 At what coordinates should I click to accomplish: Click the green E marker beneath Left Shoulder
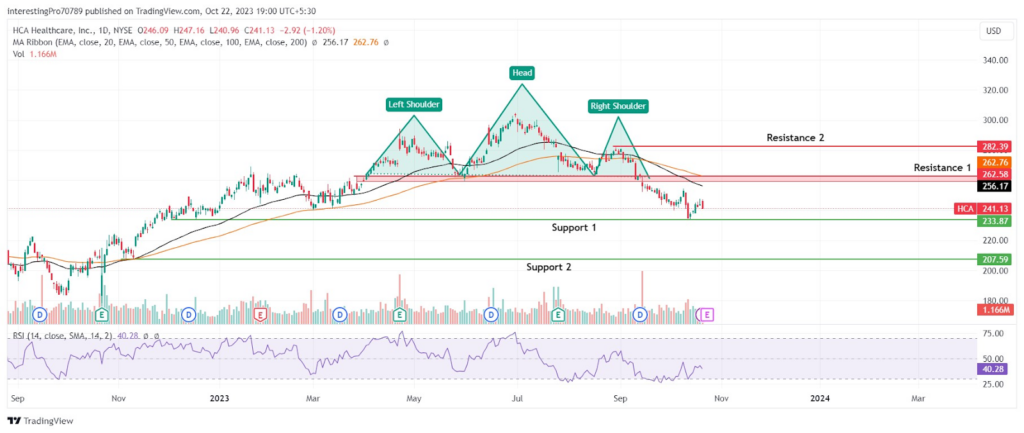coord(400,315)
